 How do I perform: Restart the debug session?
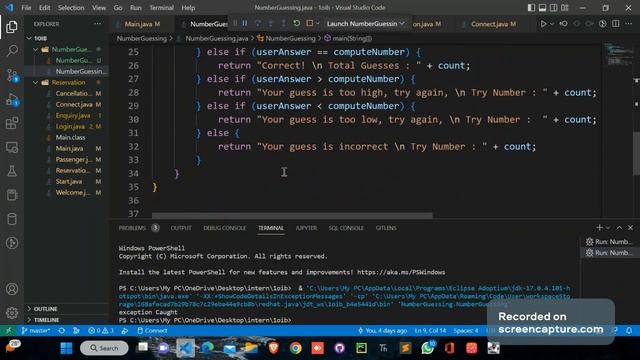[297, 24]
